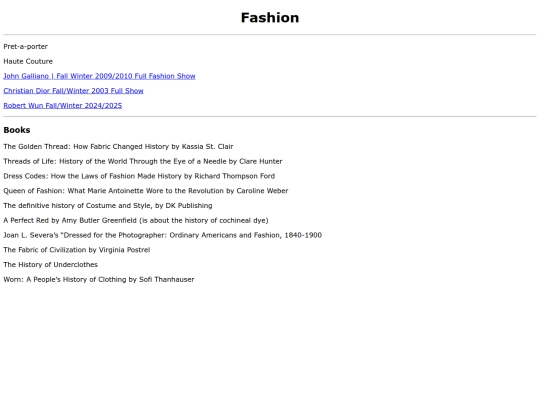Click A Perfect Red by Amy Butler Greenfield
The width and height of the screenshot is (540, 405).
pyautogui.click(x=136, y=220)
